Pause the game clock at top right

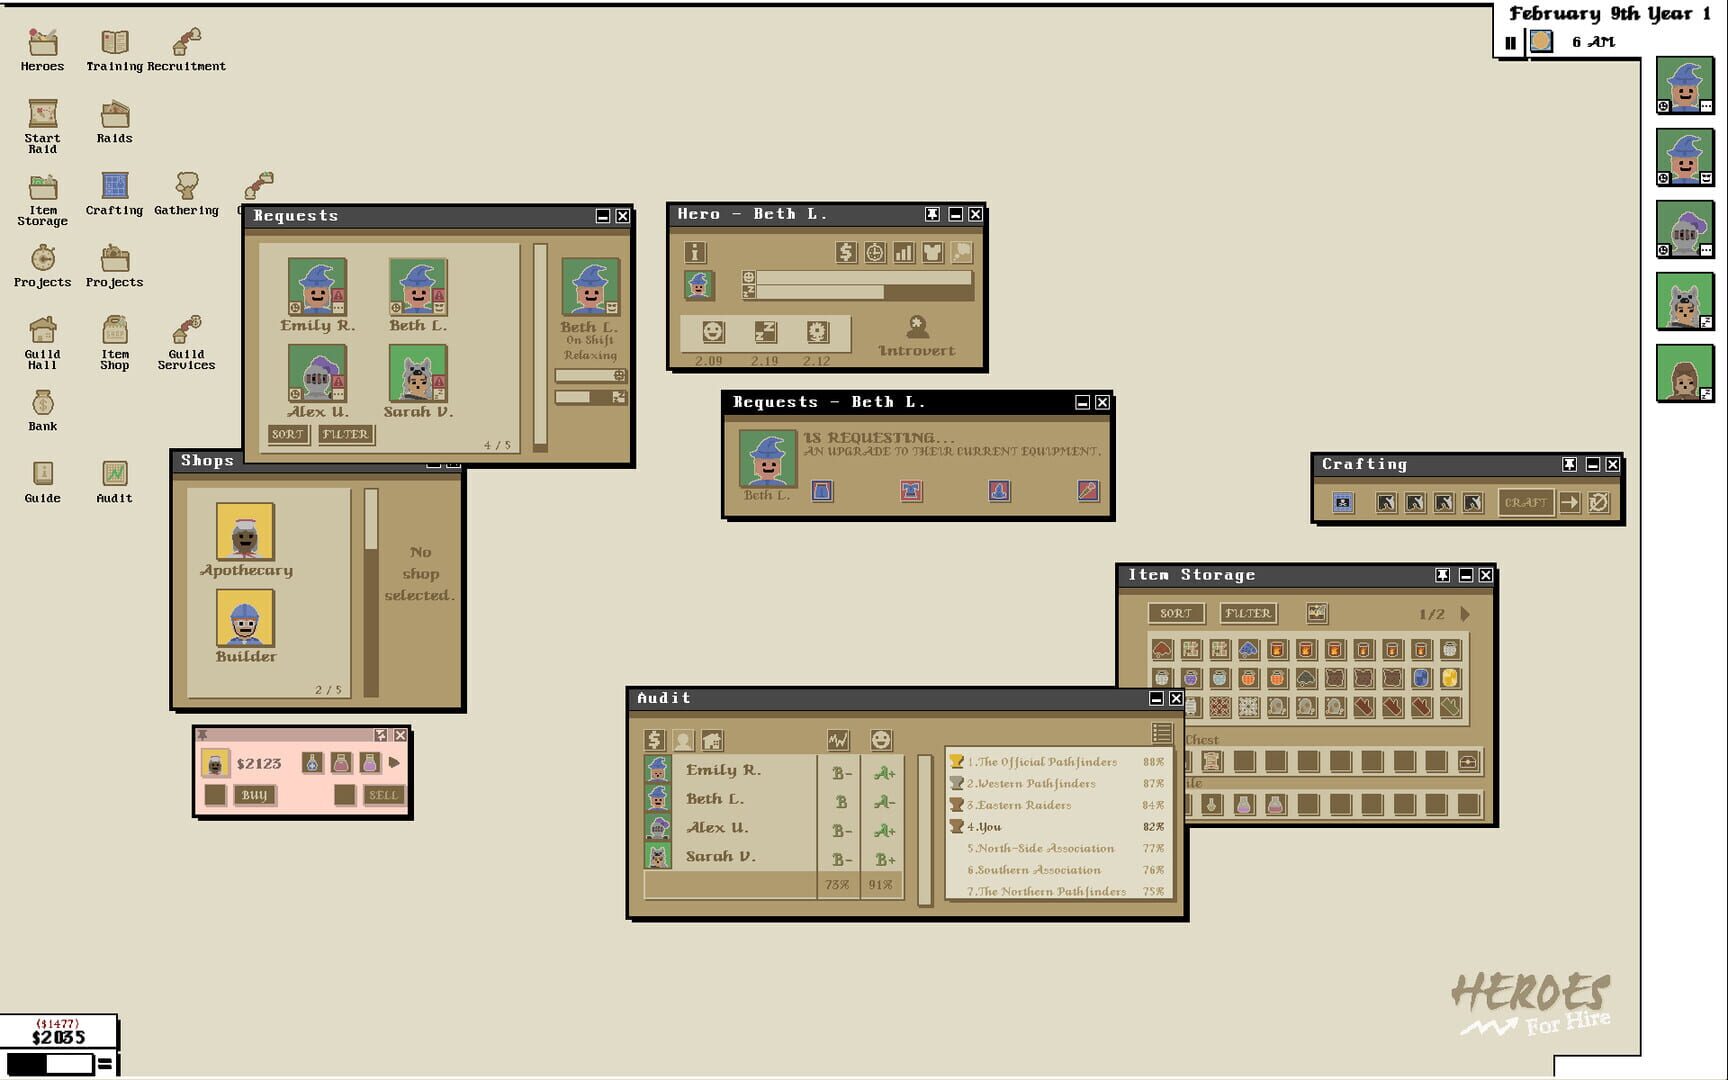click(1510, 42)
